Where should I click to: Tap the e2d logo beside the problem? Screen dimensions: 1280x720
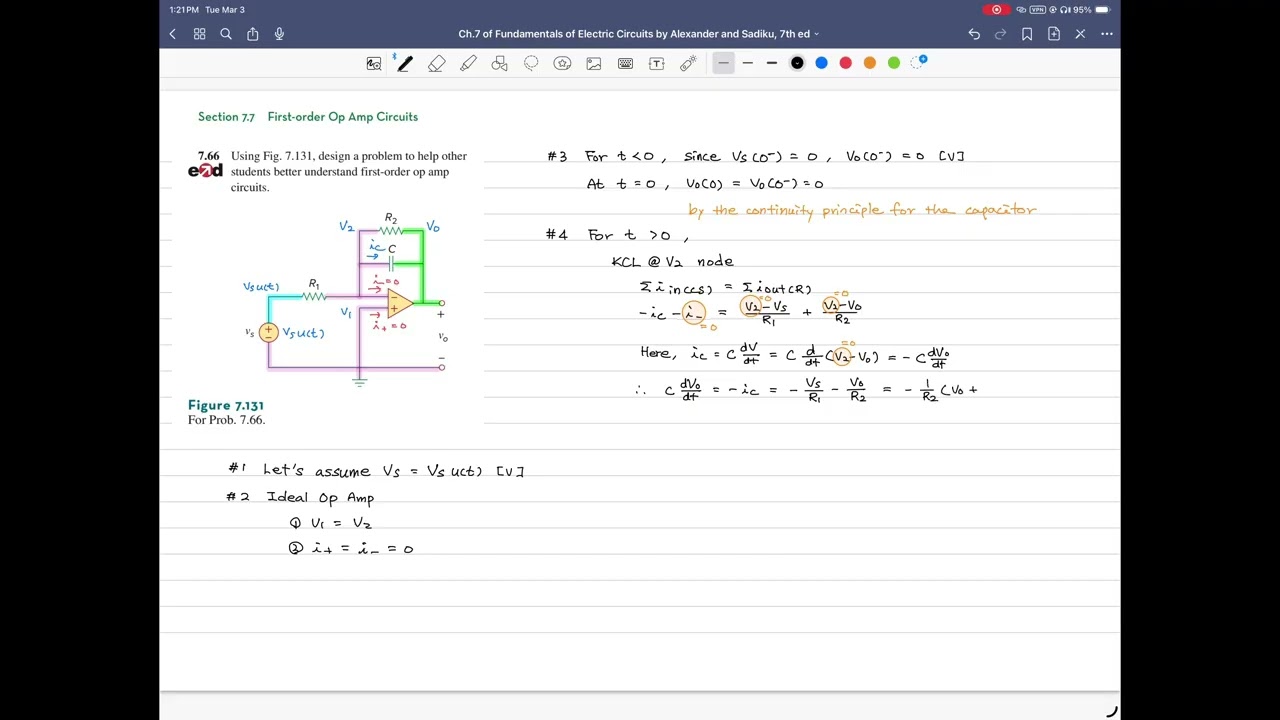tap(205, 171)
